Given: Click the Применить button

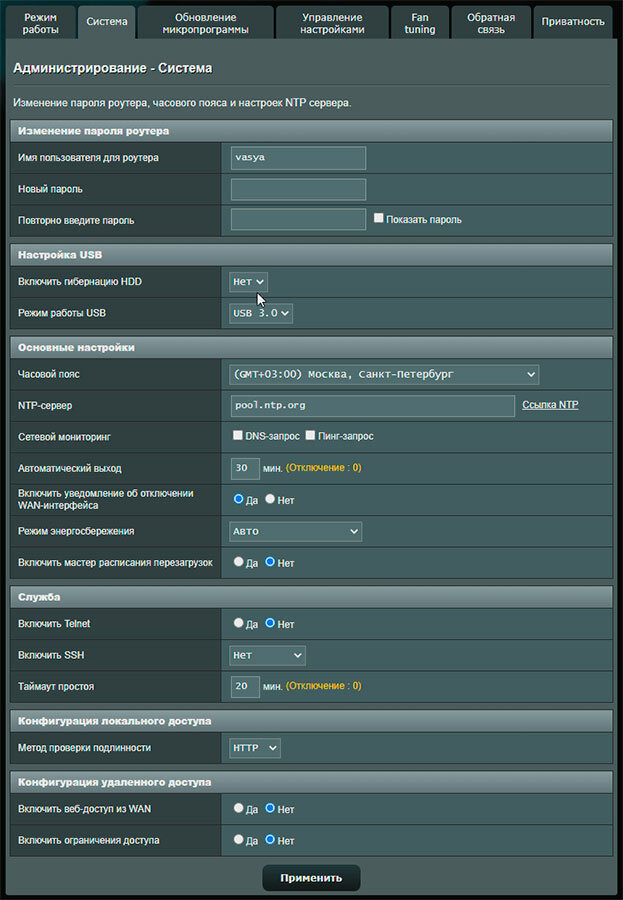Looking at the screenshot, I should point(311,878).
